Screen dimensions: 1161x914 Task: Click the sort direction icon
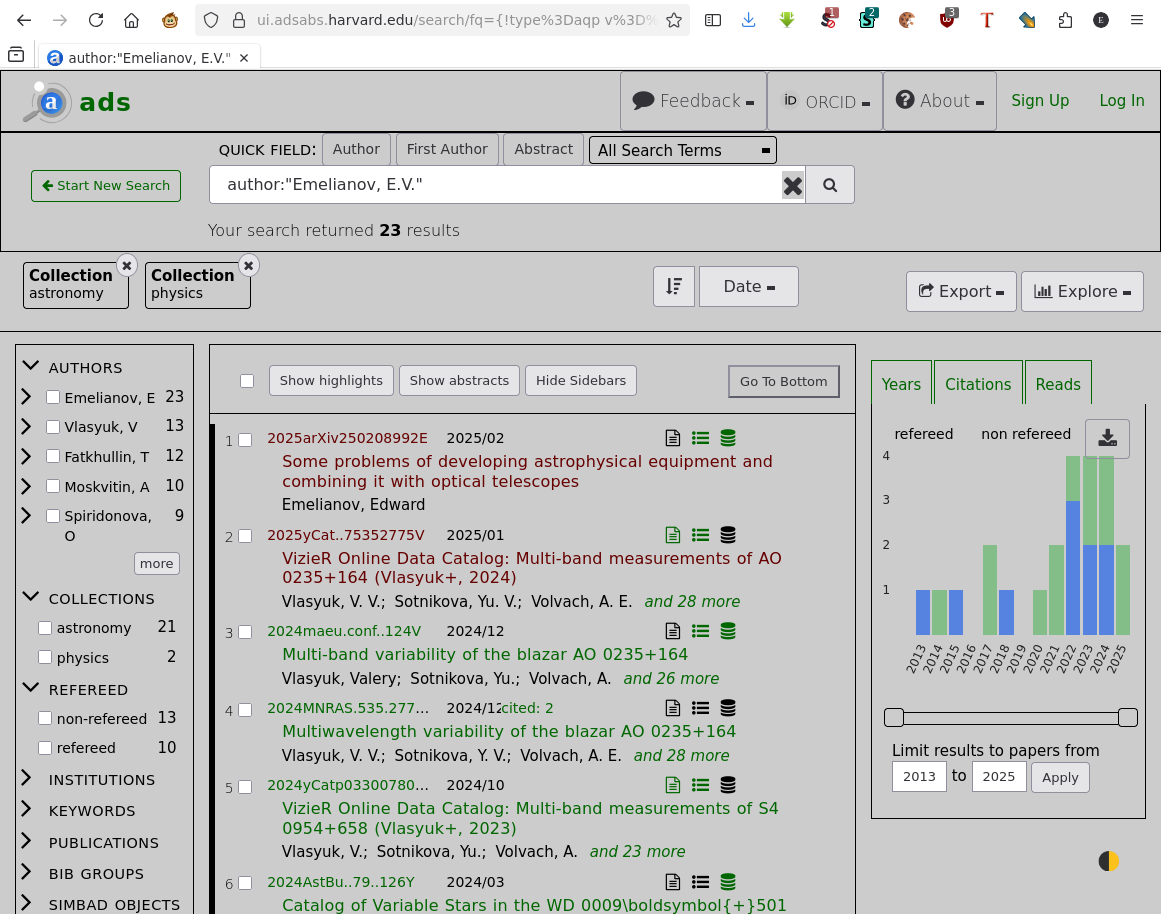click(674, 287)
